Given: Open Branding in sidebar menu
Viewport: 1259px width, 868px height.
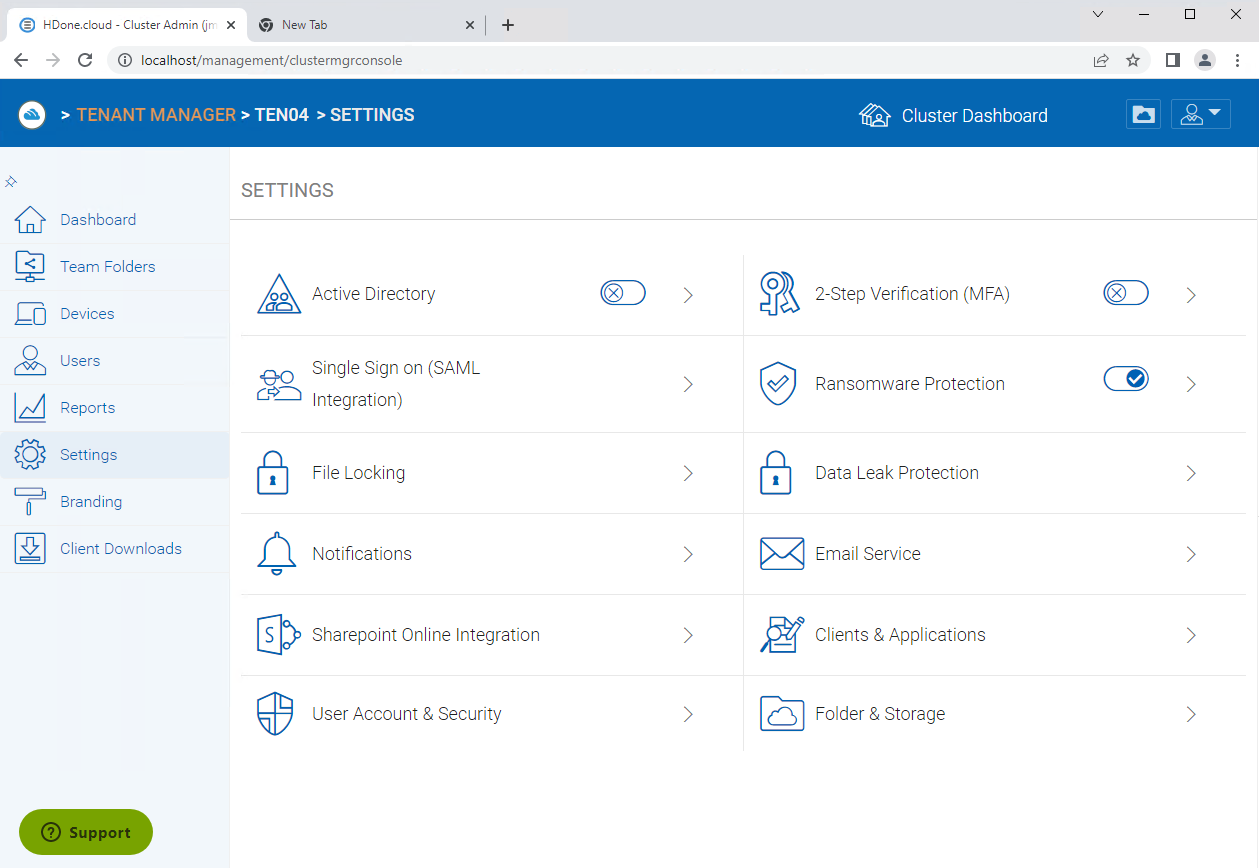Looking at the screenshot, I should [91, 502].
